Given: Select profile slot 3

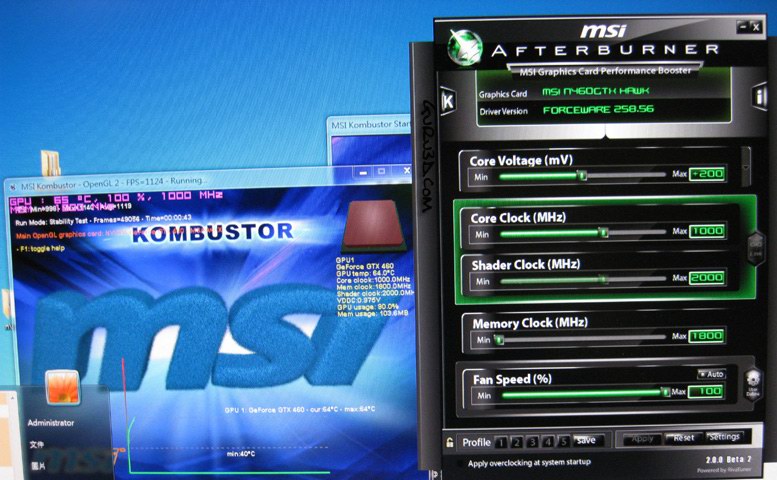Looking at the screenshot, I should (x=533, y=441).
